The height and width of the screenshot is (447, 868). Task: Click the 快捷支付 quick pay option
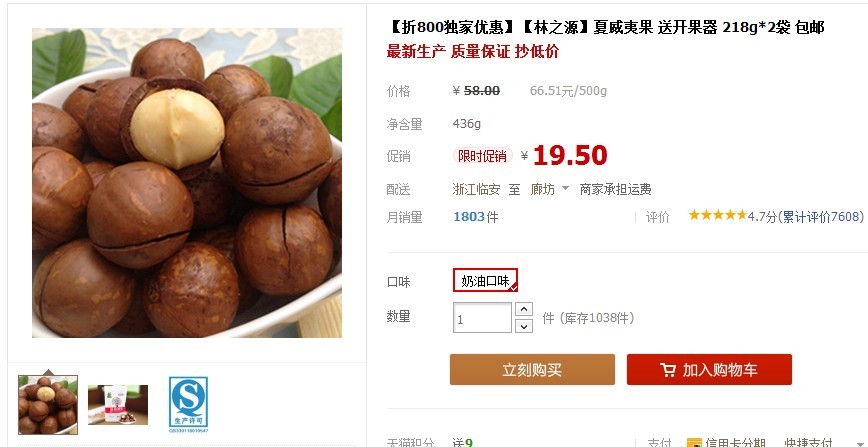pyautogui.click(x=809, y=443)
